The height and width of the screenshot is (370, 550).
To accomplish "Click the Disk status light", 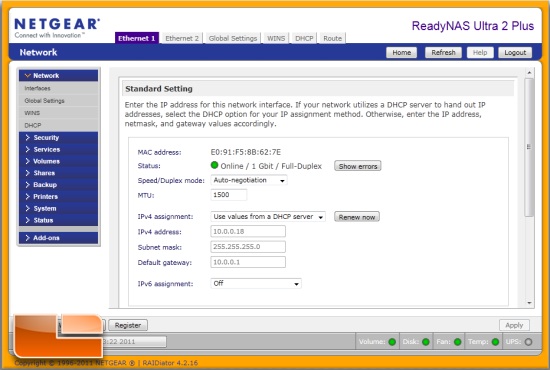I will click(425, 342).
